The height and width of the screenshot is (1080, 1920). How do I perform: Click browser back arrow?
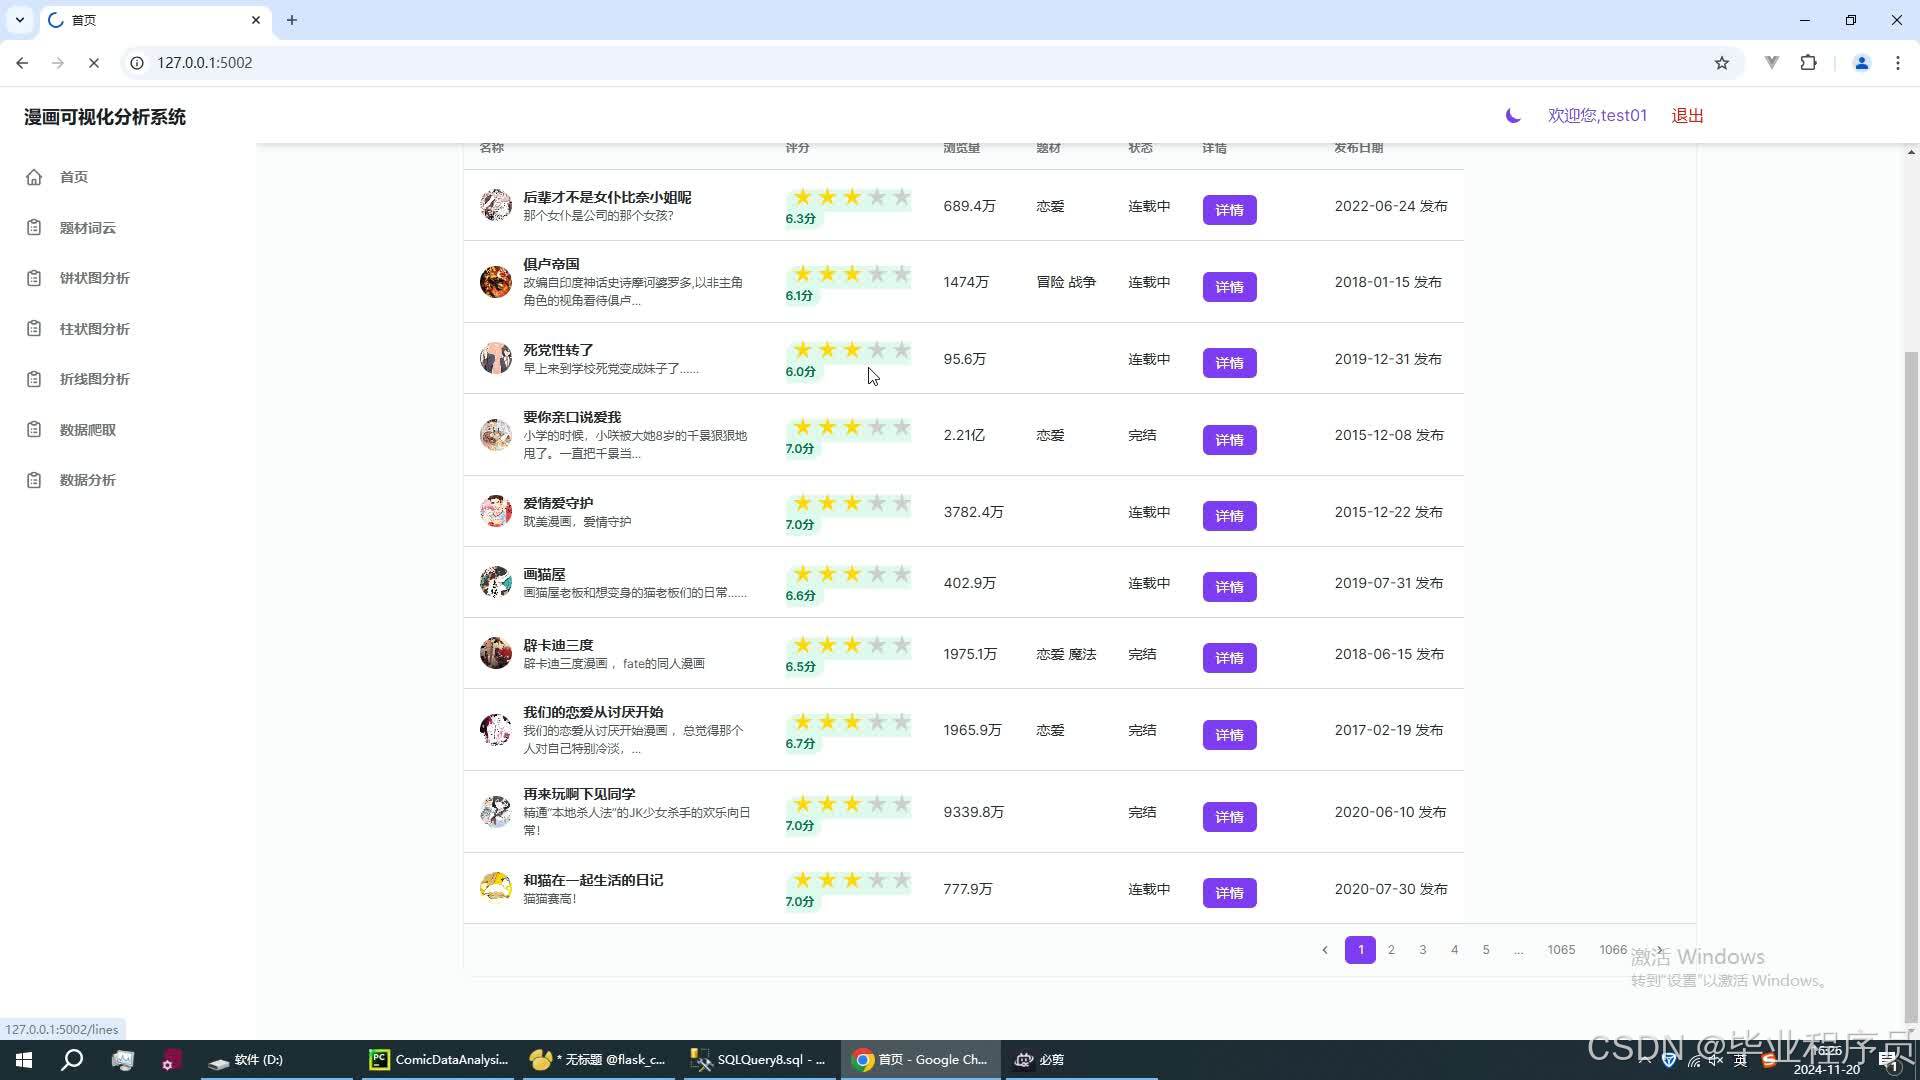(x=22, y=62)
